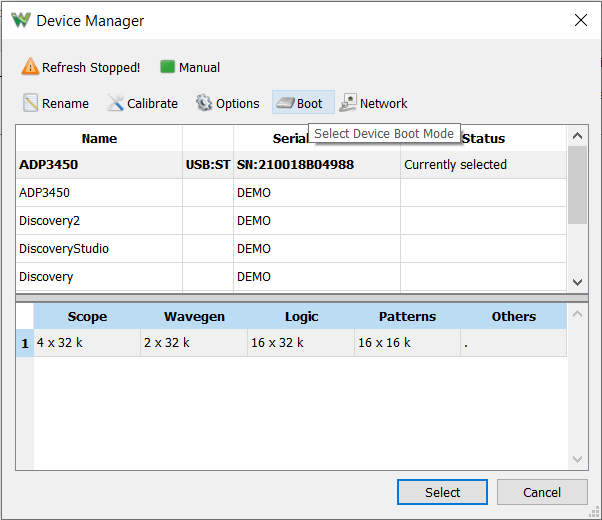Select the Discovery device row
The image size is (602, 520).
click(x=291, y=277)
